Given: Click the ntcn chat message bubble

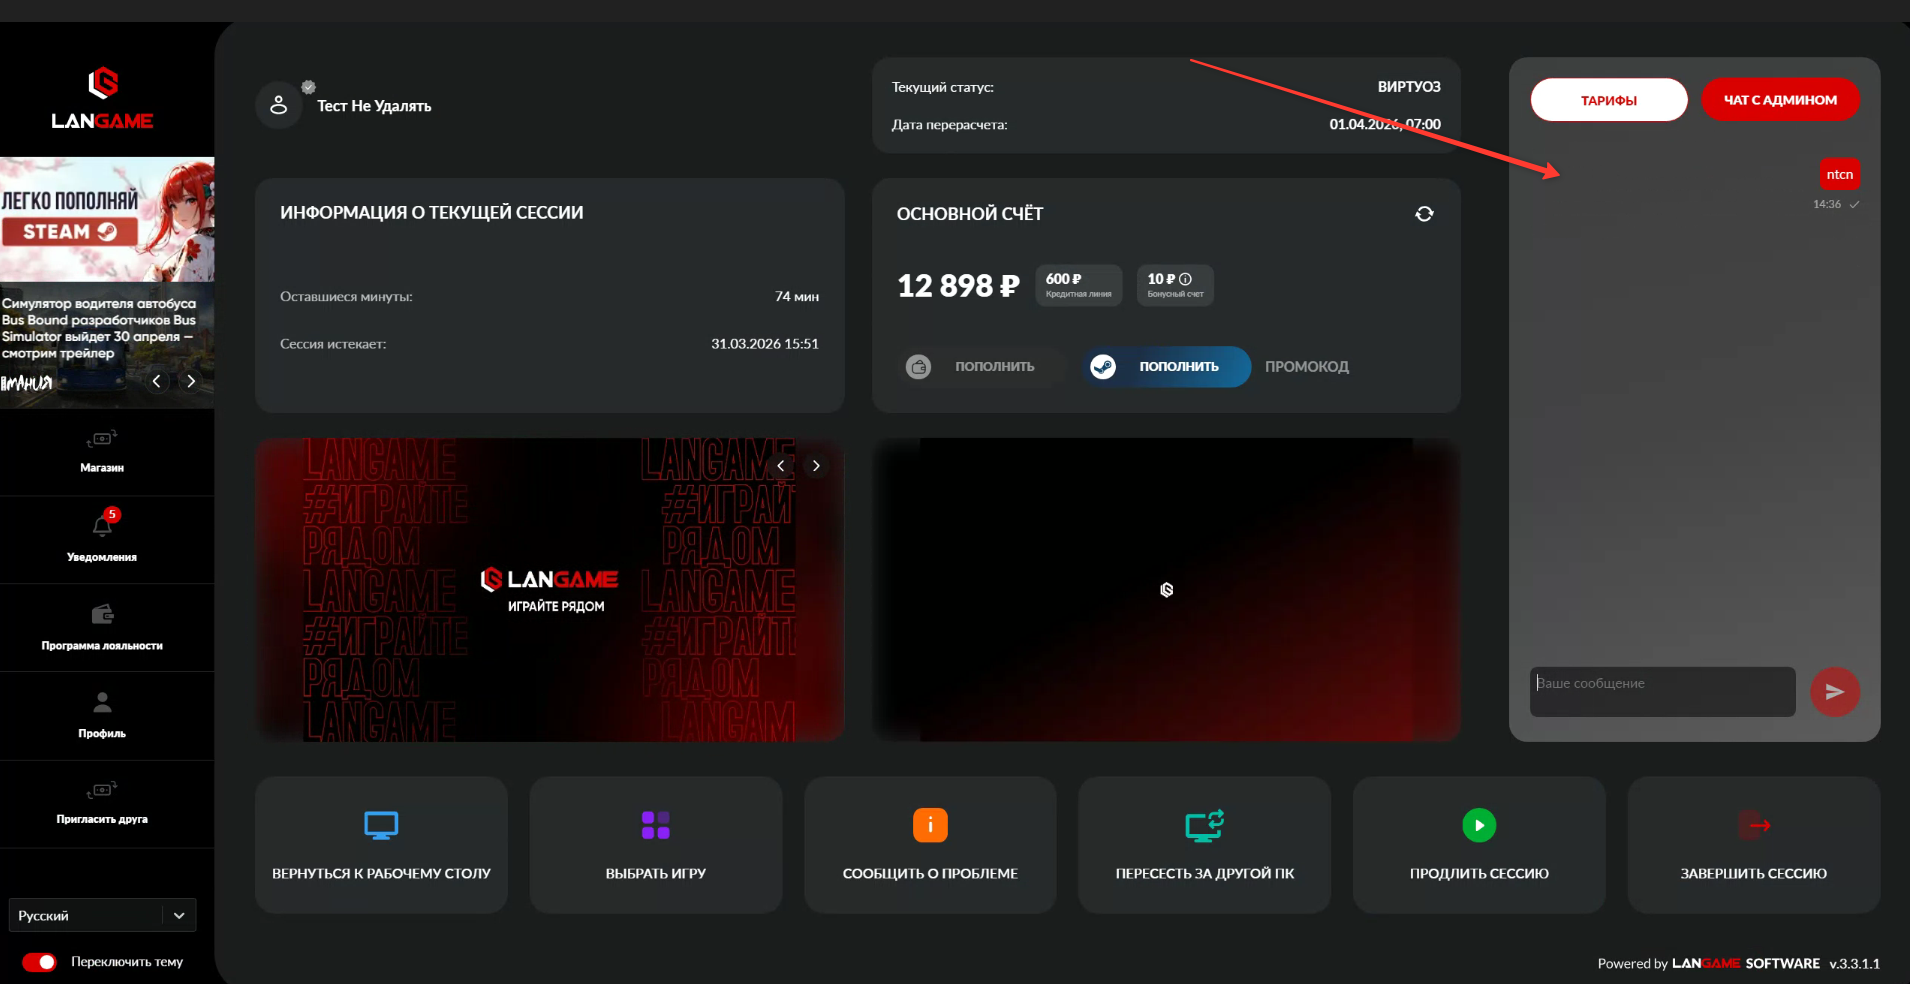Looking at the screenshot, I should coord(1840,174).
